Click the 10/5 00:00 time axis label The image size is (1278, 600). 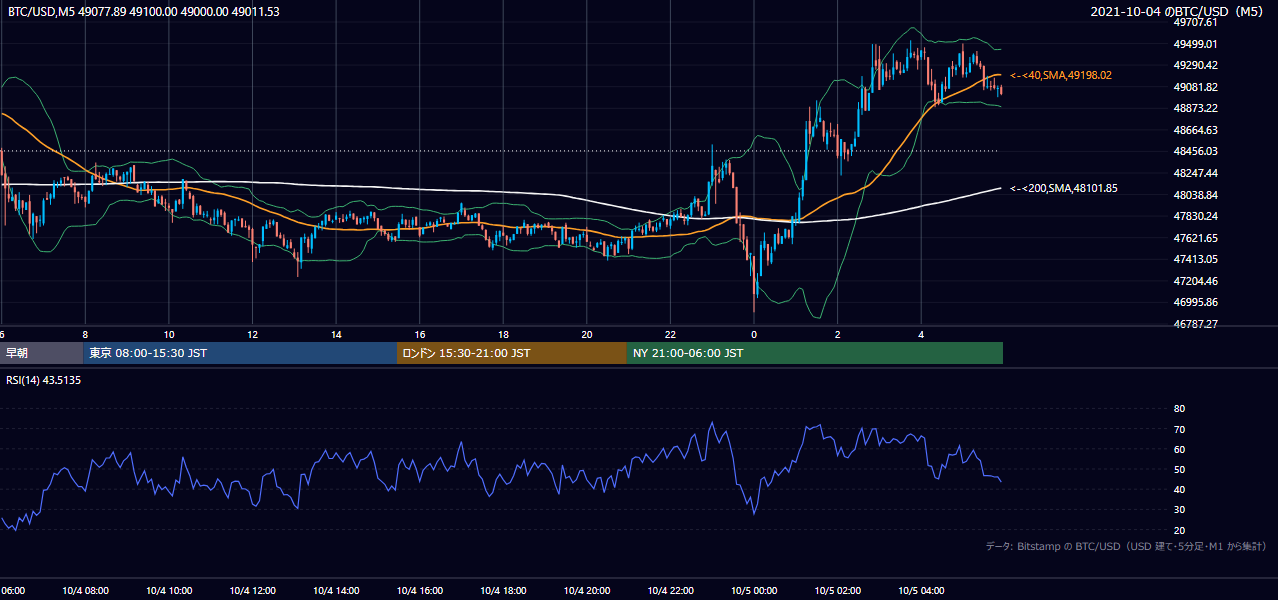click(x=754, y=591)
